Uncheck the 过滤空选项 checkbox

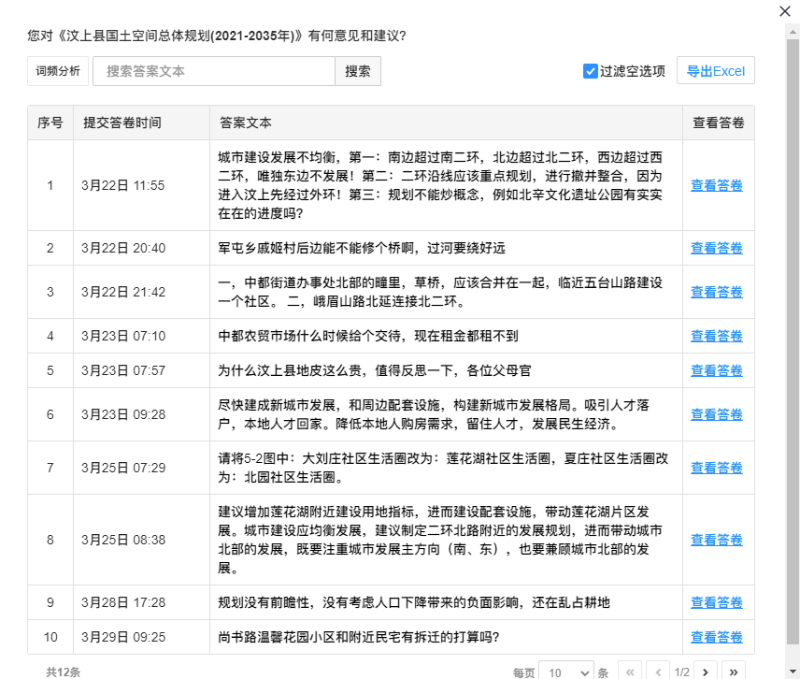tap(590, 71)
